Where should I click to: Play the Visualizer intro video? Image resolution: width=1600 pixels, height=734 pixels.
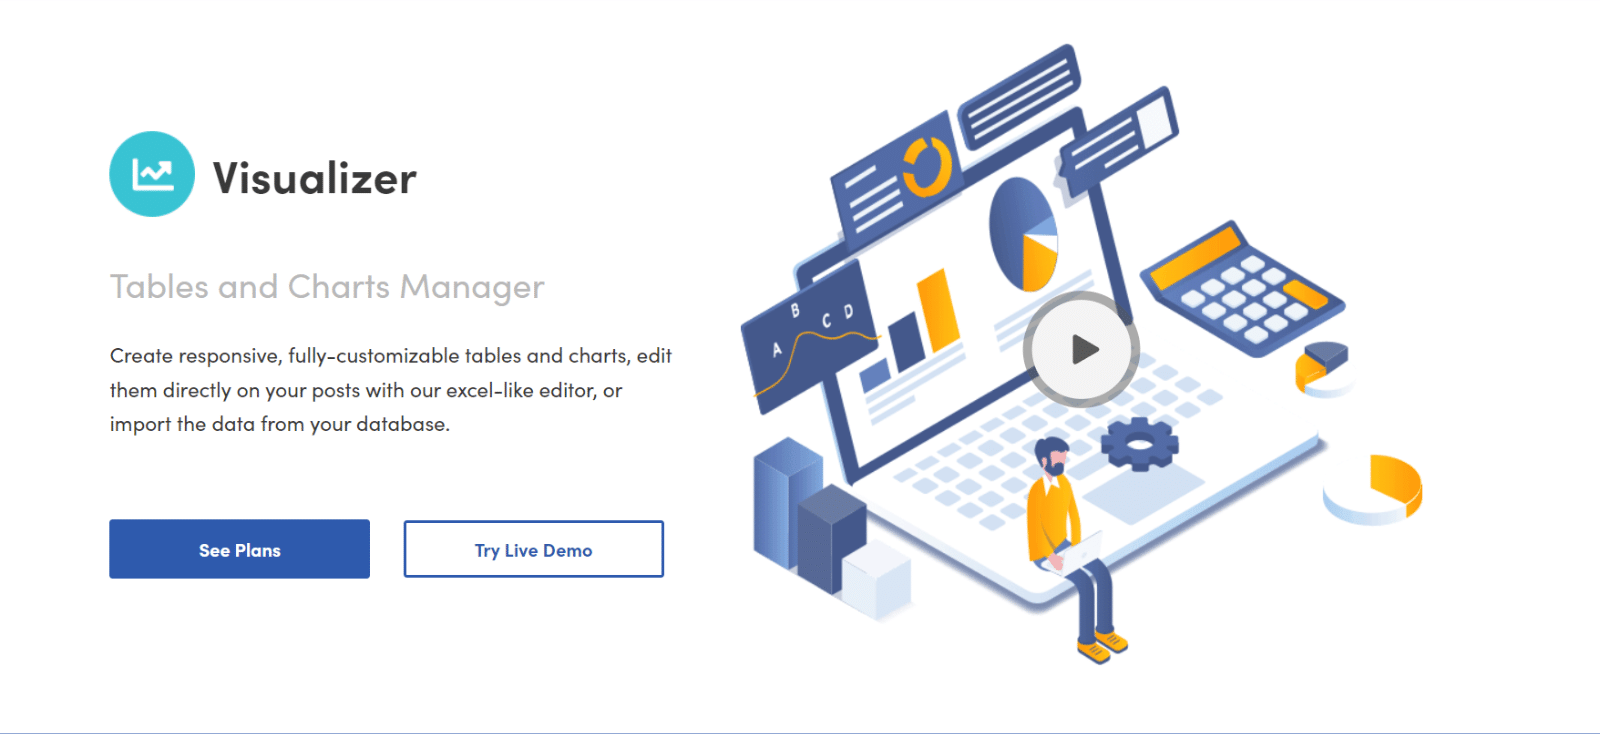click(1081, 349)
